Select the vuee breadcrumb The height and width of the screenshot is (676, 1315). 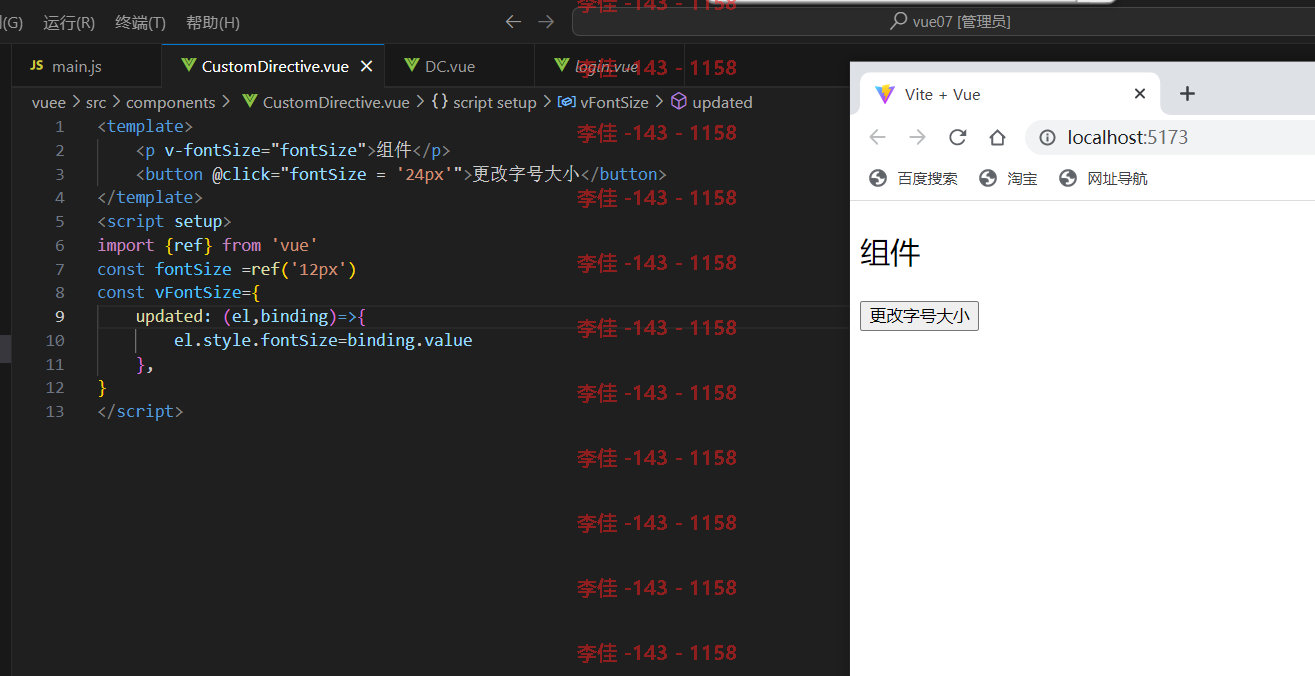click(48, 102)
